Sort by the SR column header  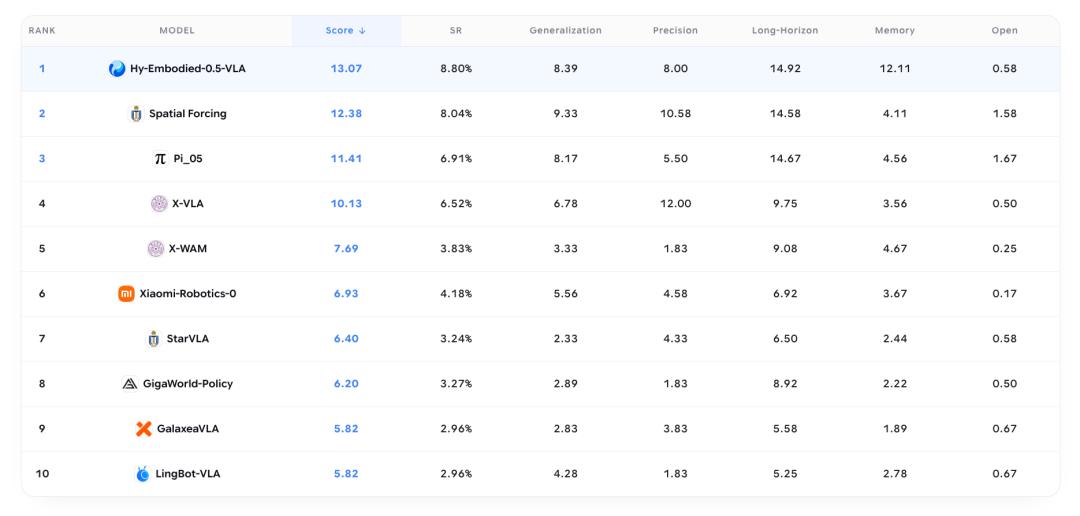pyautogui.click(x=455, y=30)
